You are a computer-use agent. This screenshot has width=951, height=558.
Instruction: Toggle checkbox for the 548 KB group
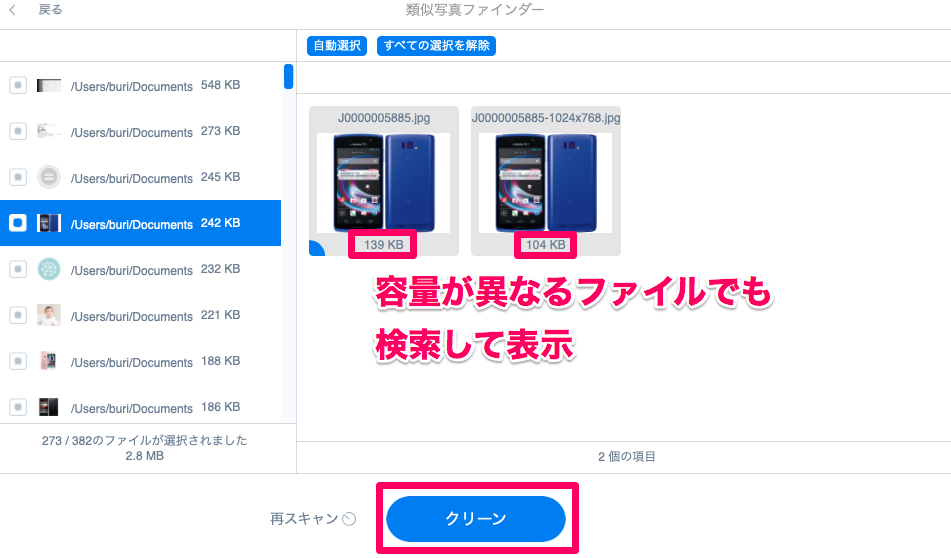click(18, 86)
